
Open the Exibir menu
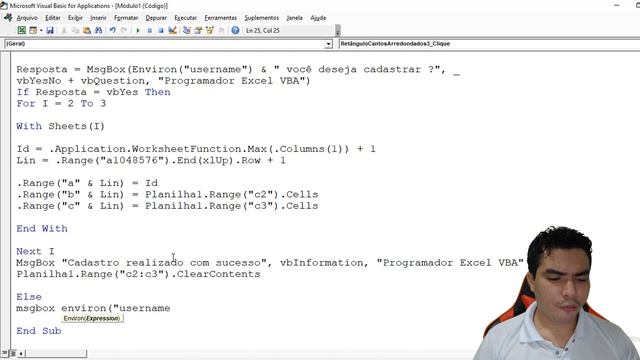click(x=75, y=18)
